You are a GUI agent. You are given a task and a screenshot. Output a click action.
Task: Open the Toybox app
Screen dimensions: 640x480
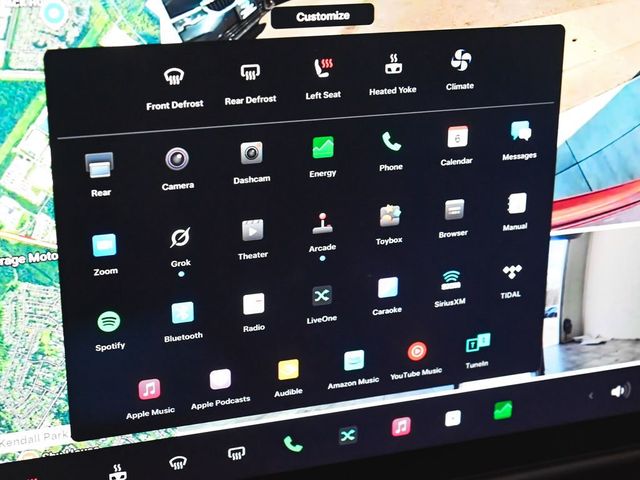390,216
